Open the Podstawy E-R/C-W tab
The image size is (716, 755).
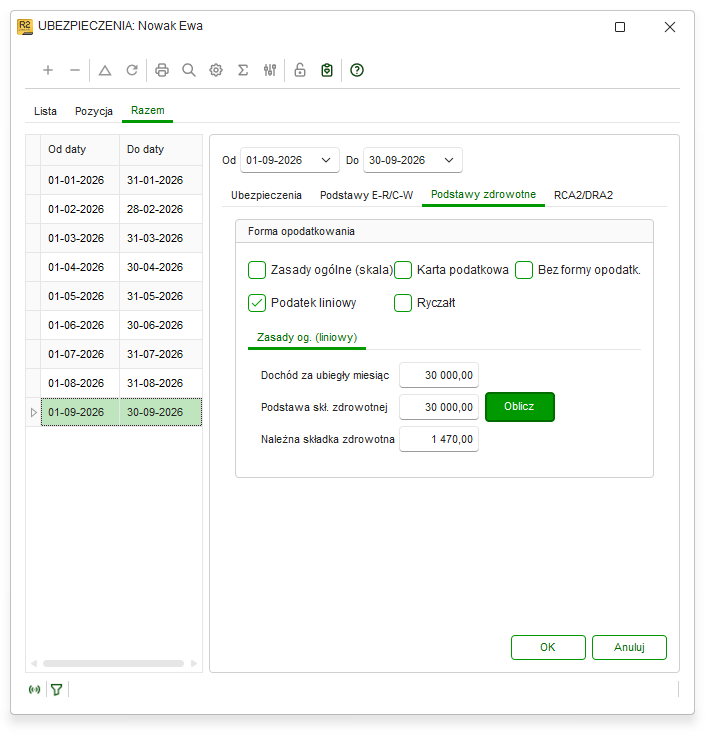pos(366,195)
